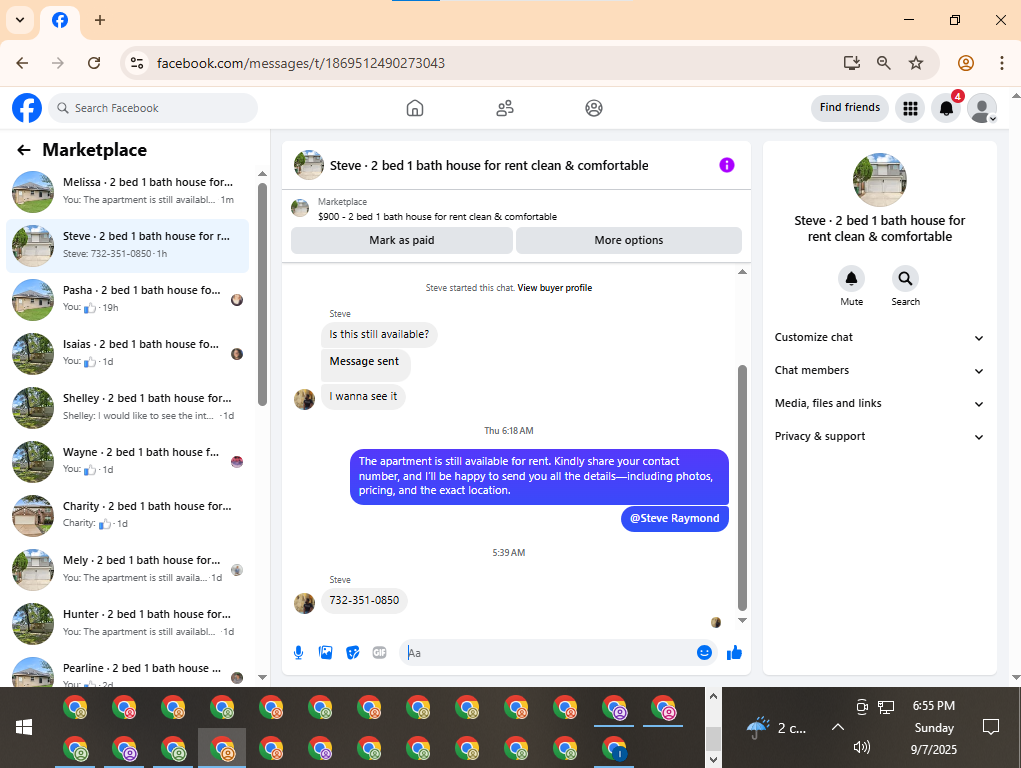Click Find friends button
This screenshot has width=1021, height=768.
(x=850, y=108)
